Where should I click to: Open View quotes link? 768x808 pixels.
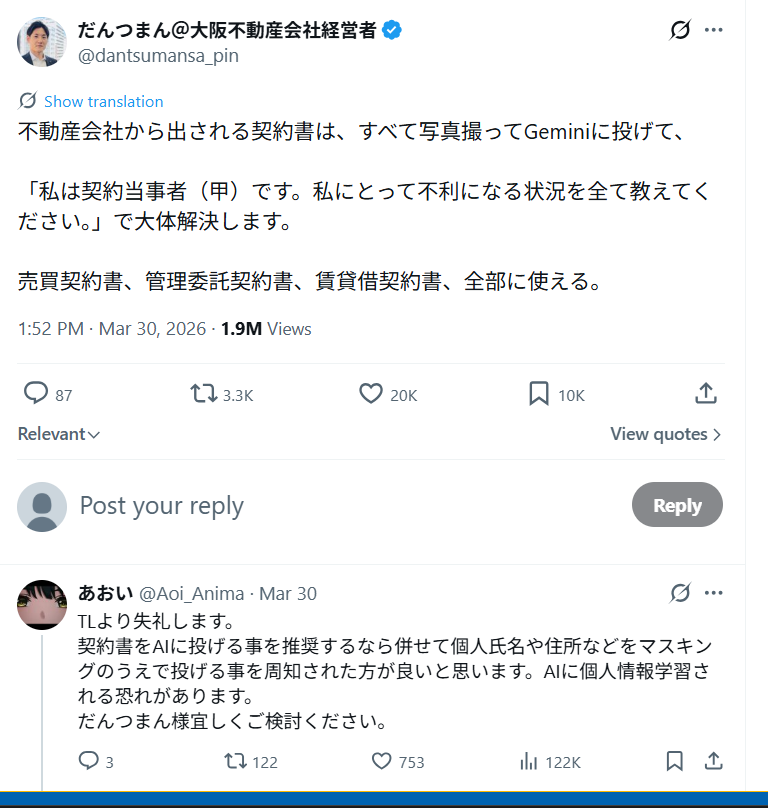[665, 434]
